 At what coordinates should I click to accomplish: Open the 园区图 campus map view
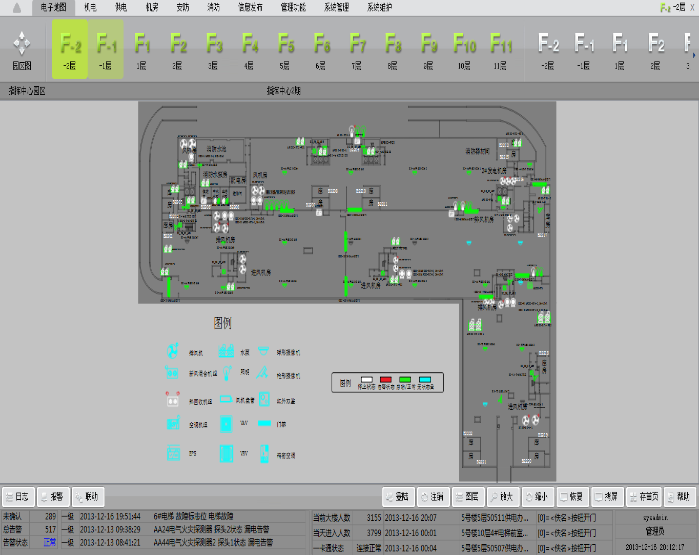21,50
